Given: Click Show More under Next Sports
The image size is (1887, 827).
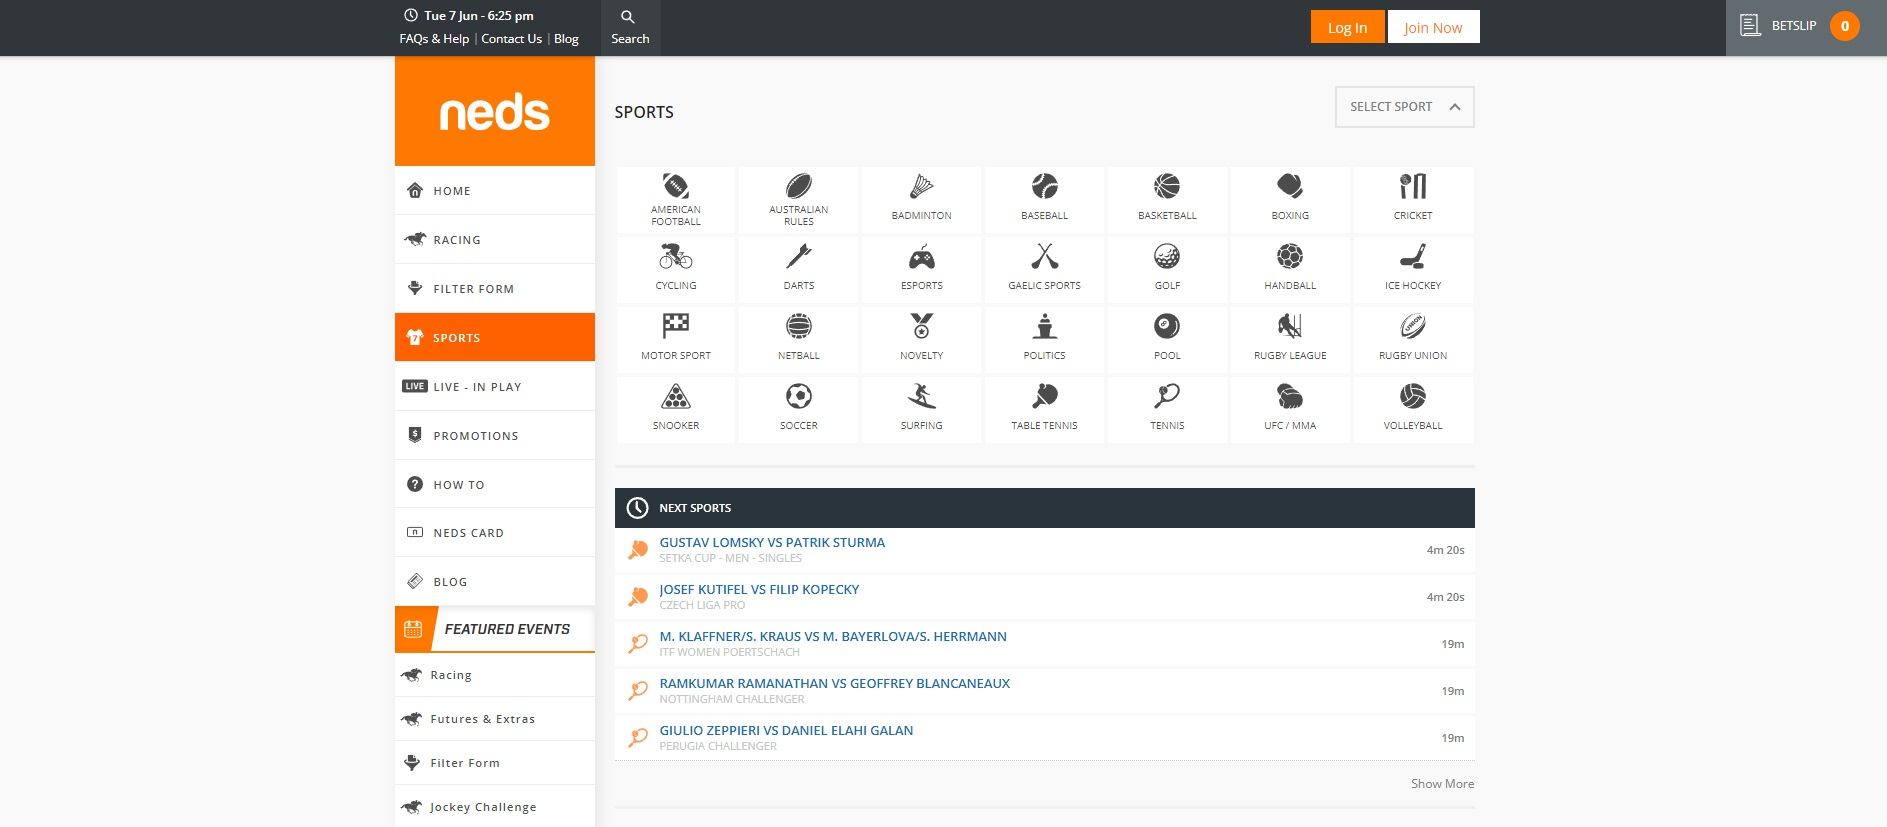Looking at the screenshot, I should [x=1442, y=784].
